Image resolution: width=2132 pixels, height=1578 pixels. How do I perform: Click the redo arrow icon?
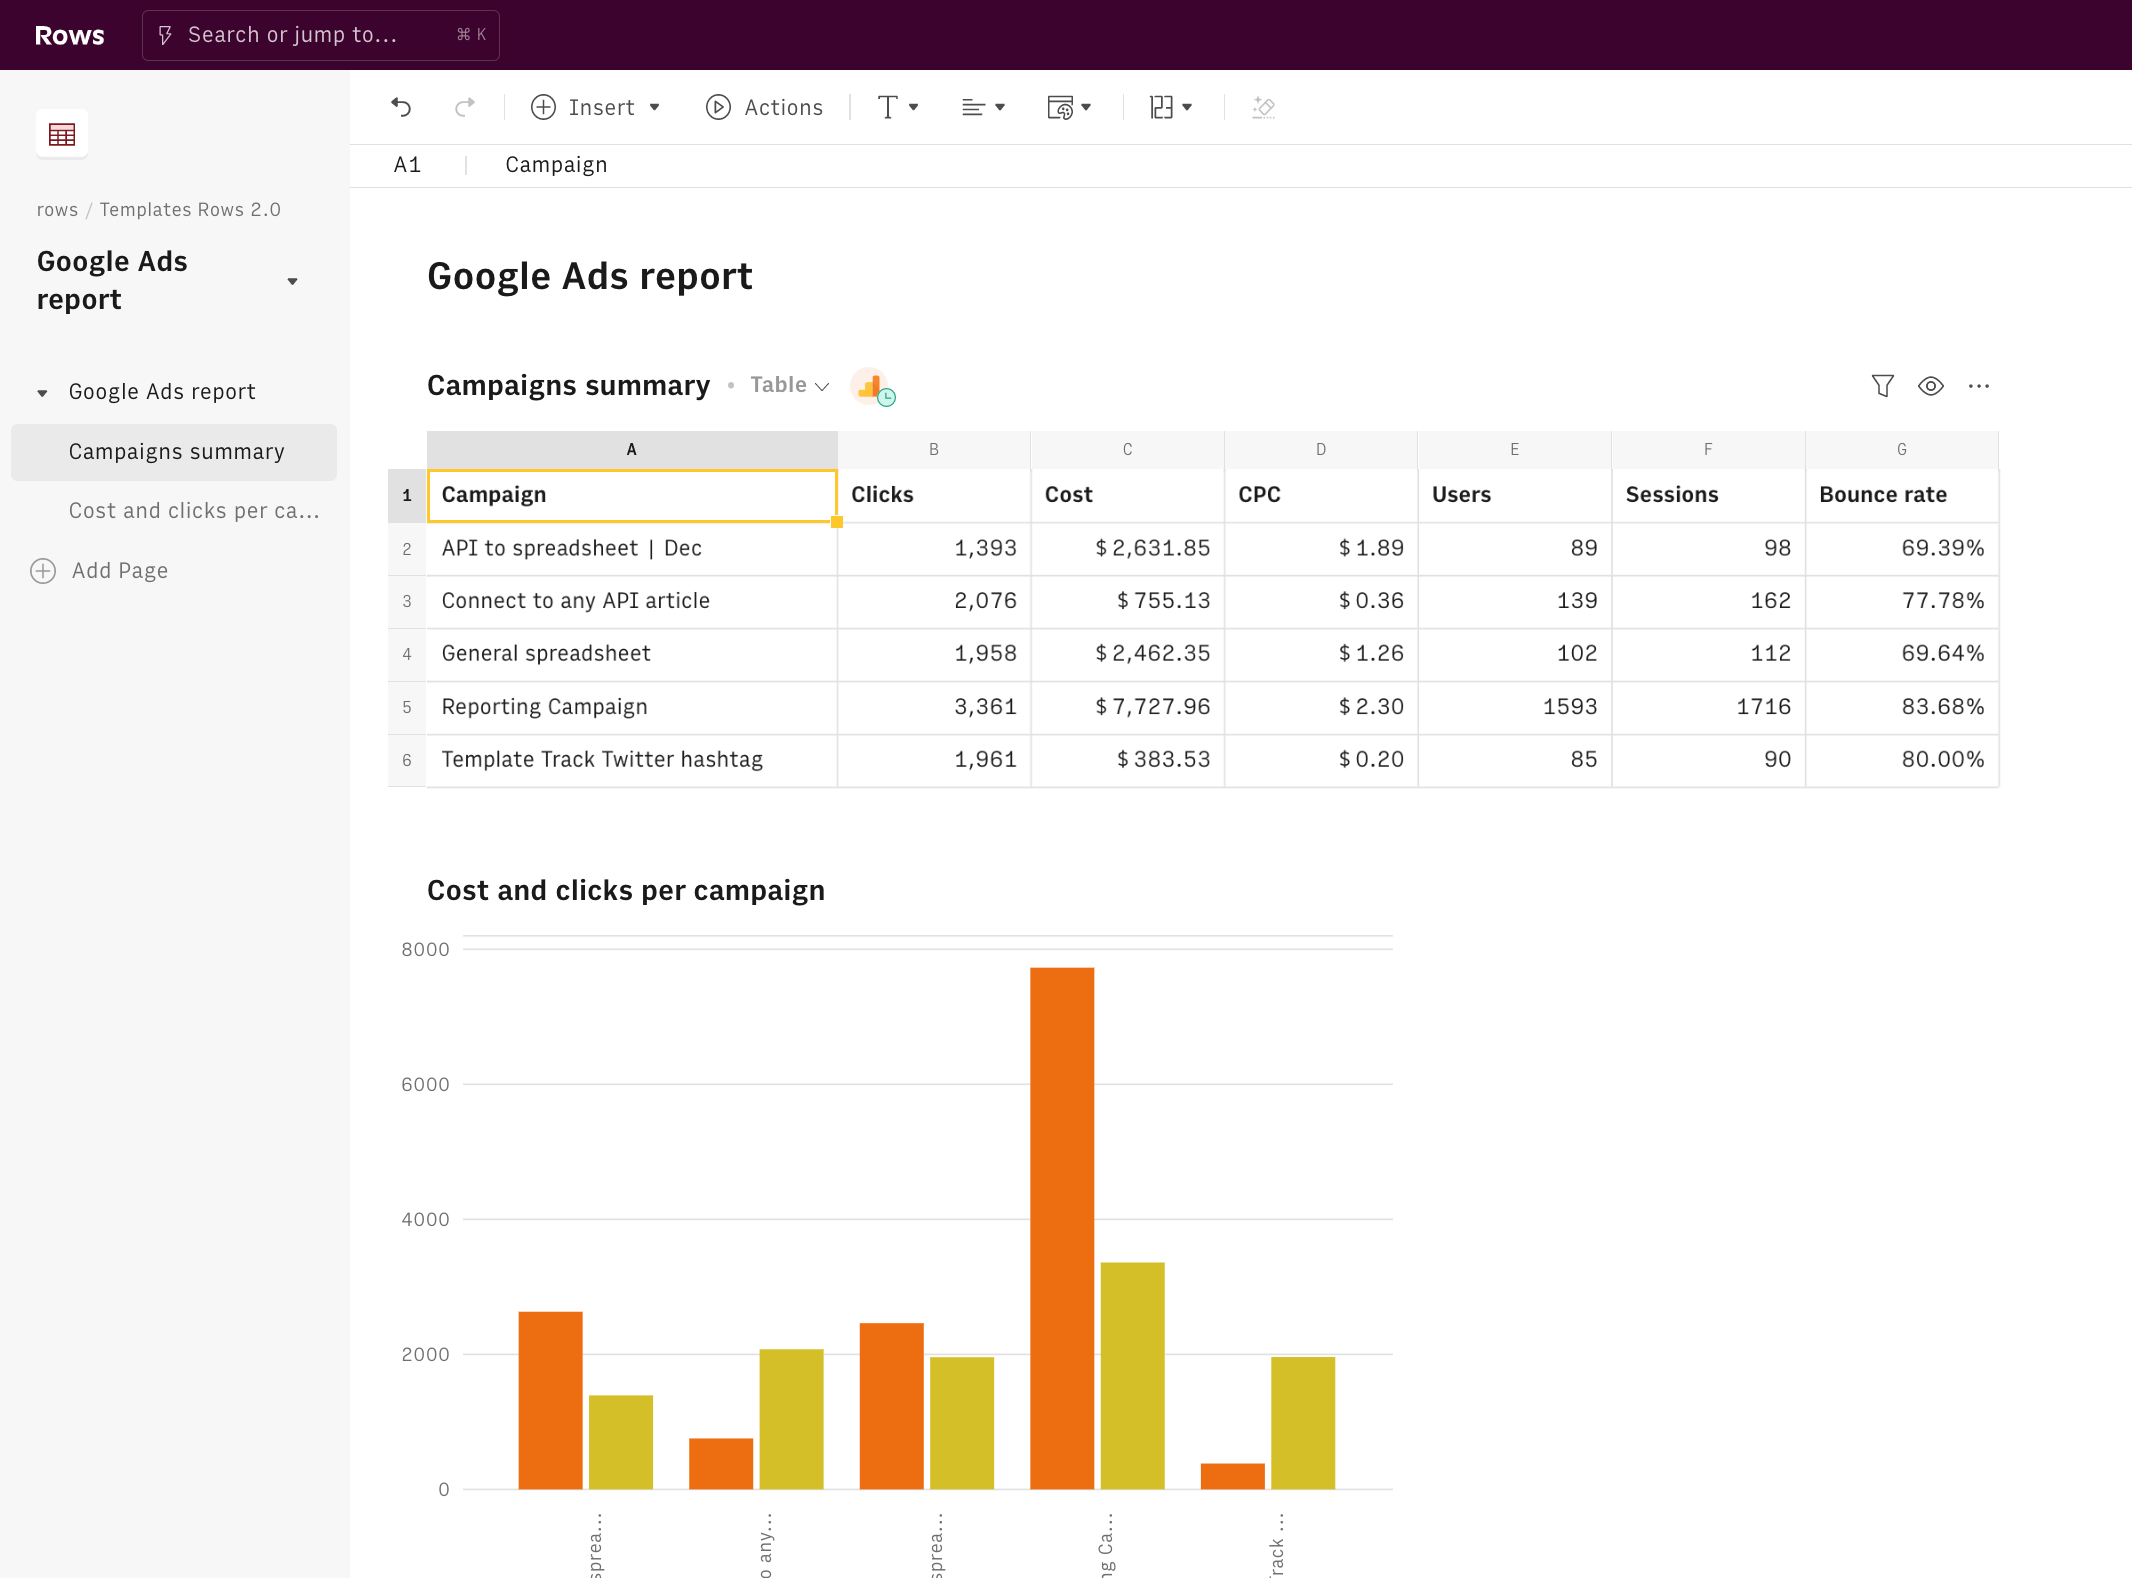465,107
